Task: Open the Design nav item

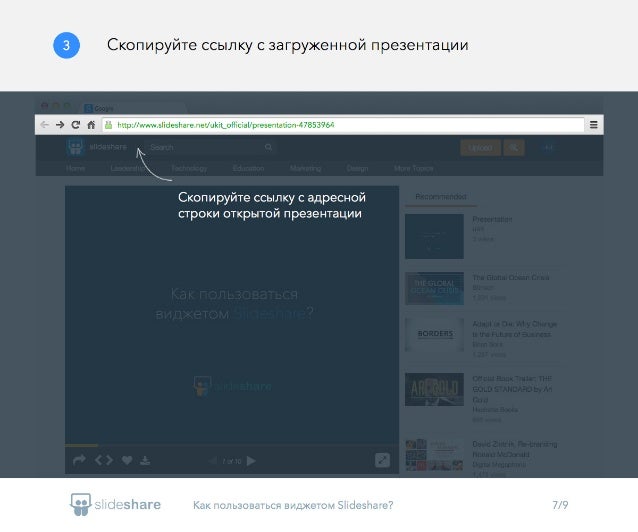Action: tap(357, 168)
